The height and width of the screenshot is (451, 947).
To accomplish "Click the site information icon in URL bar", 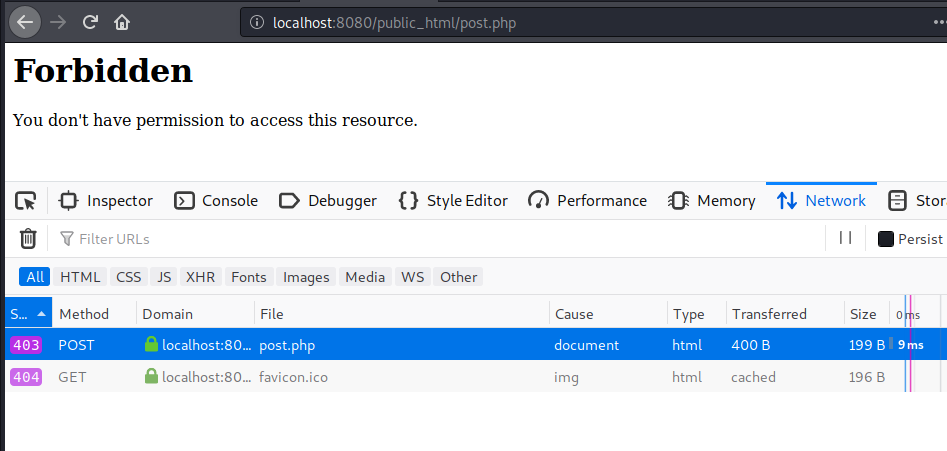I will (256, 22).
